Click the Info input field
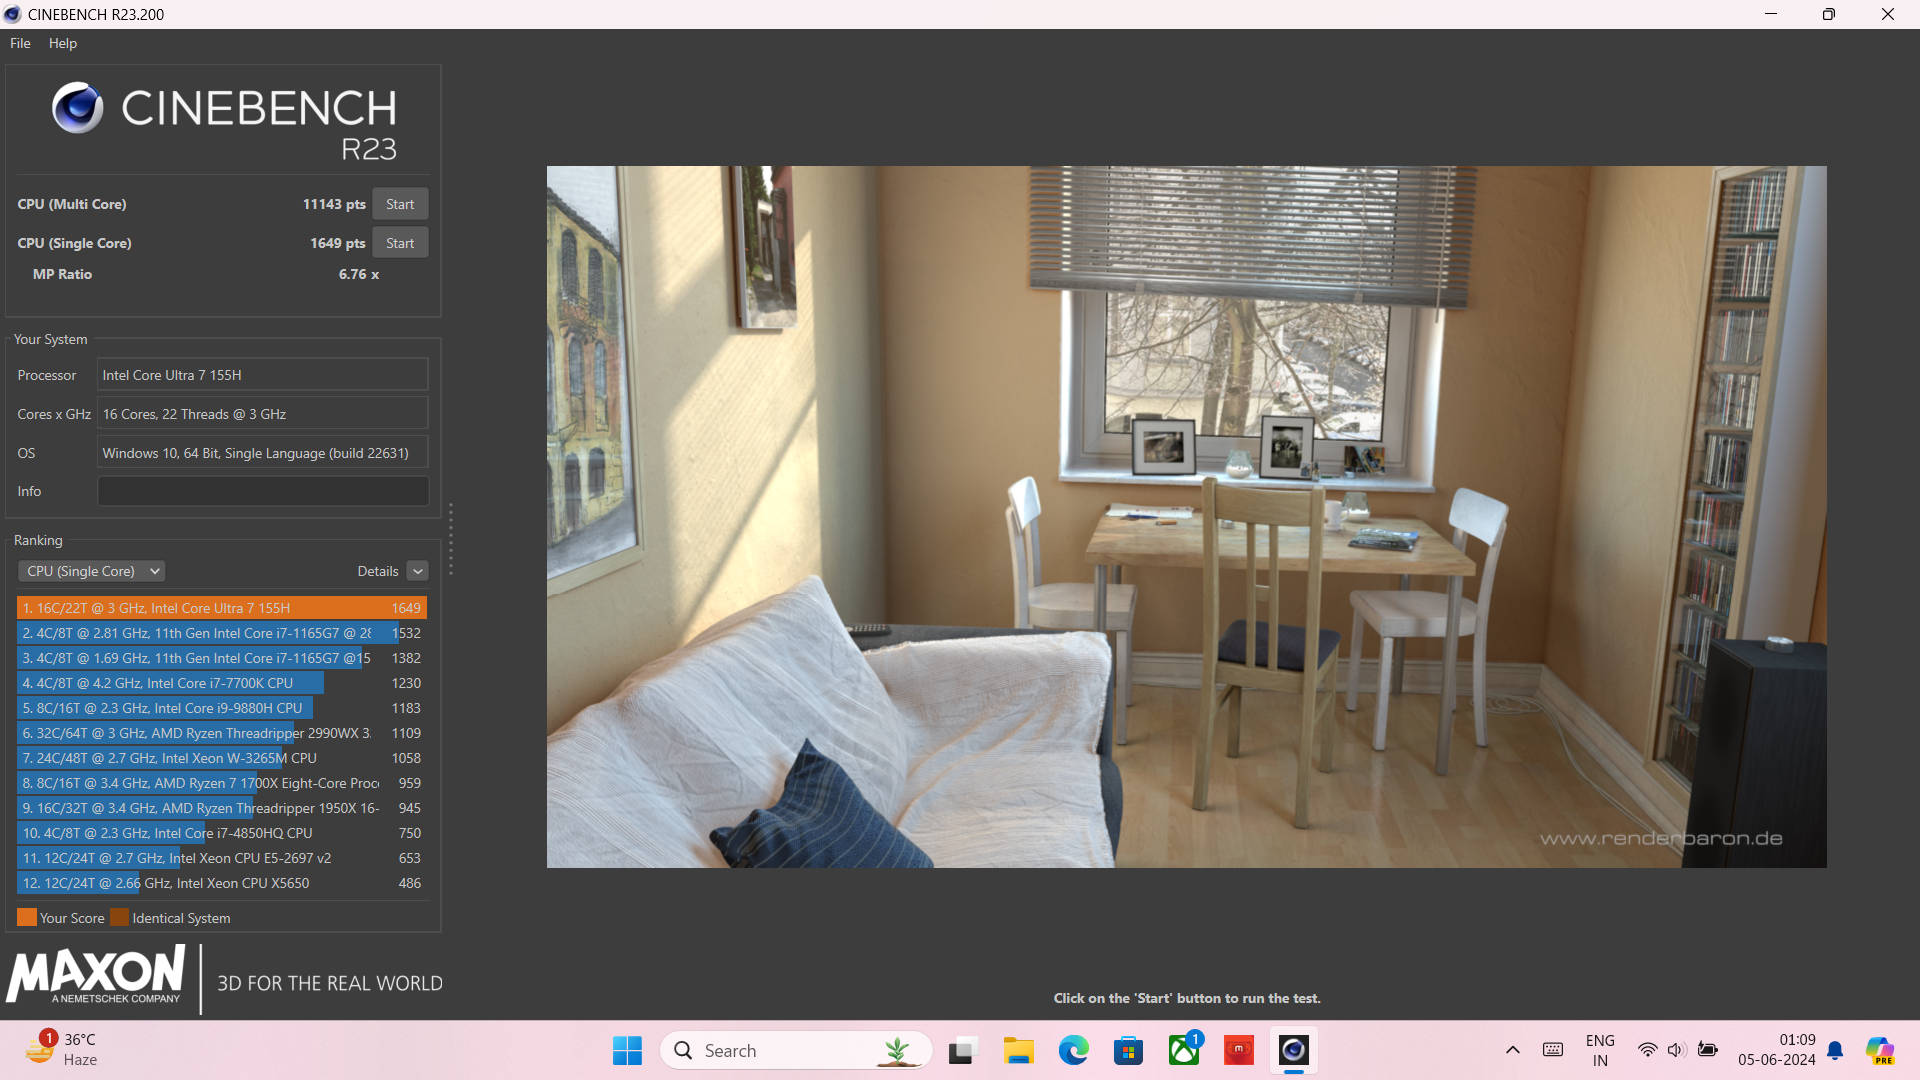 tap(263, 491)
